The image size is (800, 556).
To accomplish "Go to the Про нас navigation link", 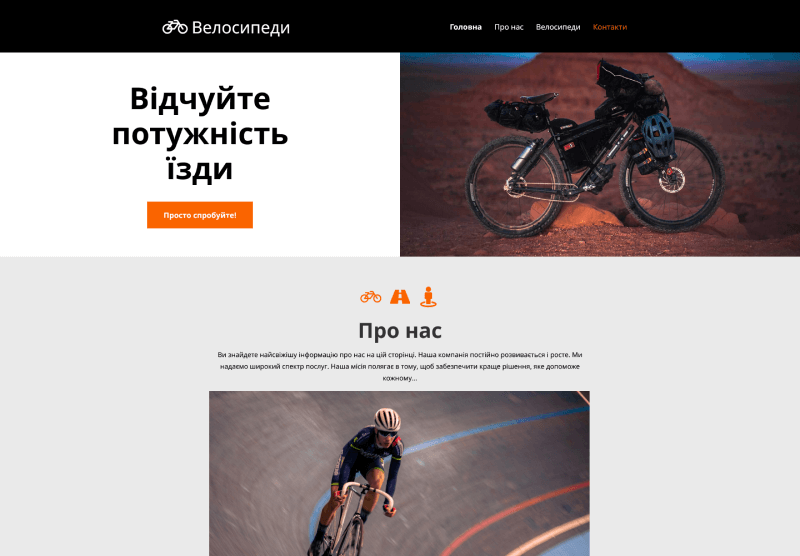I will (509, 27).
